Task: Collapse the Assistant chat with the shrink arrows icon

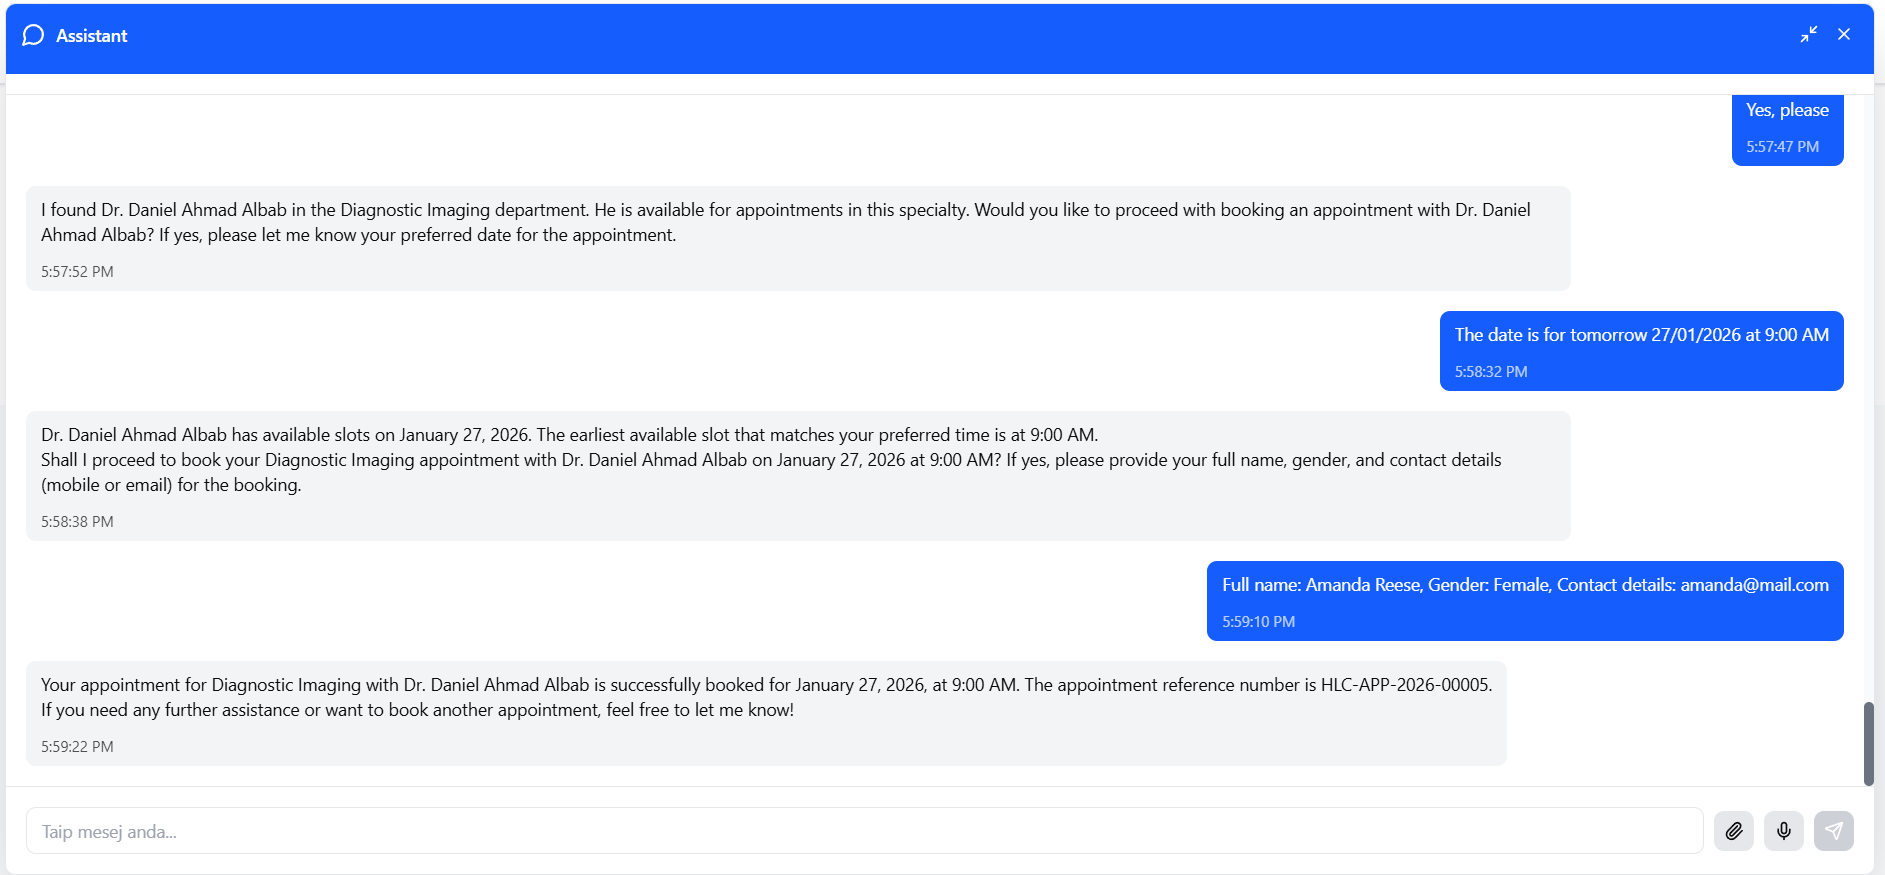Action: pyautogui.click(x=1808, y=35)
